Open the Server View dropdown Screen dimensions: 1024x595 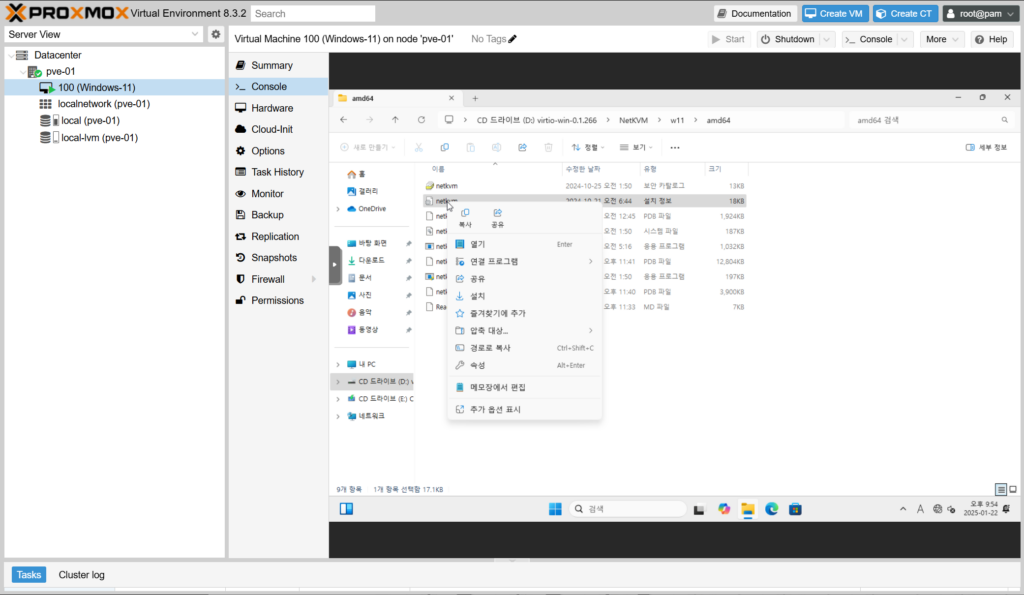(x=103, y=34)
